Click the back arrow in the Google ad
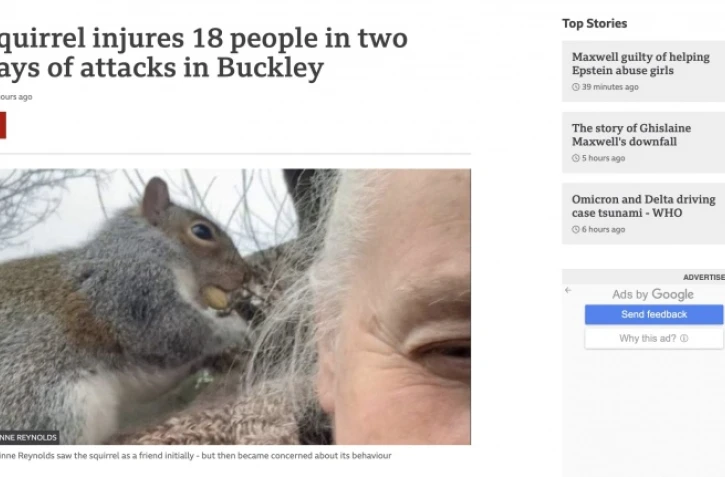The width and height of the screenshot is (725, 477). [568, 290]
